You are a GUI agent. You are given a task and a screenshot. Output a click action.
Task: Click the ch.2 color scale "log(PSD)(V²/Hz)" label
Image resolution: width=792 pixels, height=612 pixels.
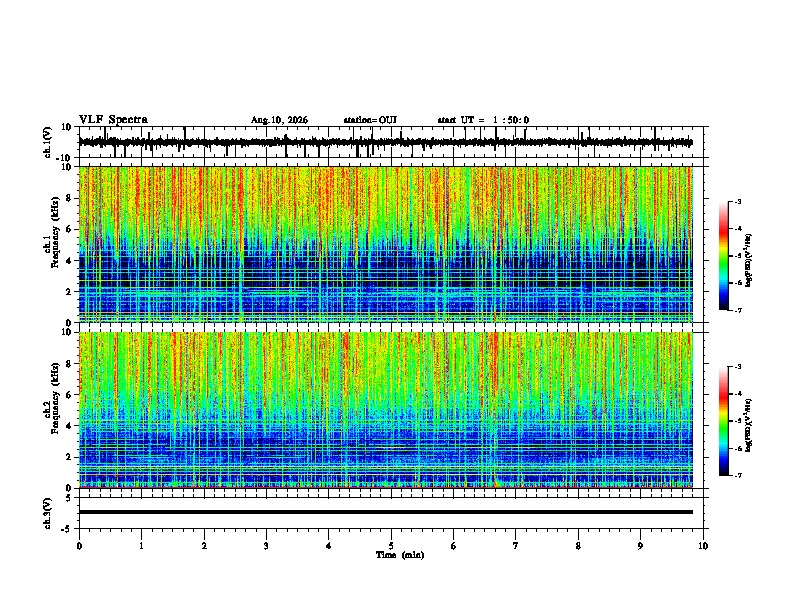click(749, 426)
